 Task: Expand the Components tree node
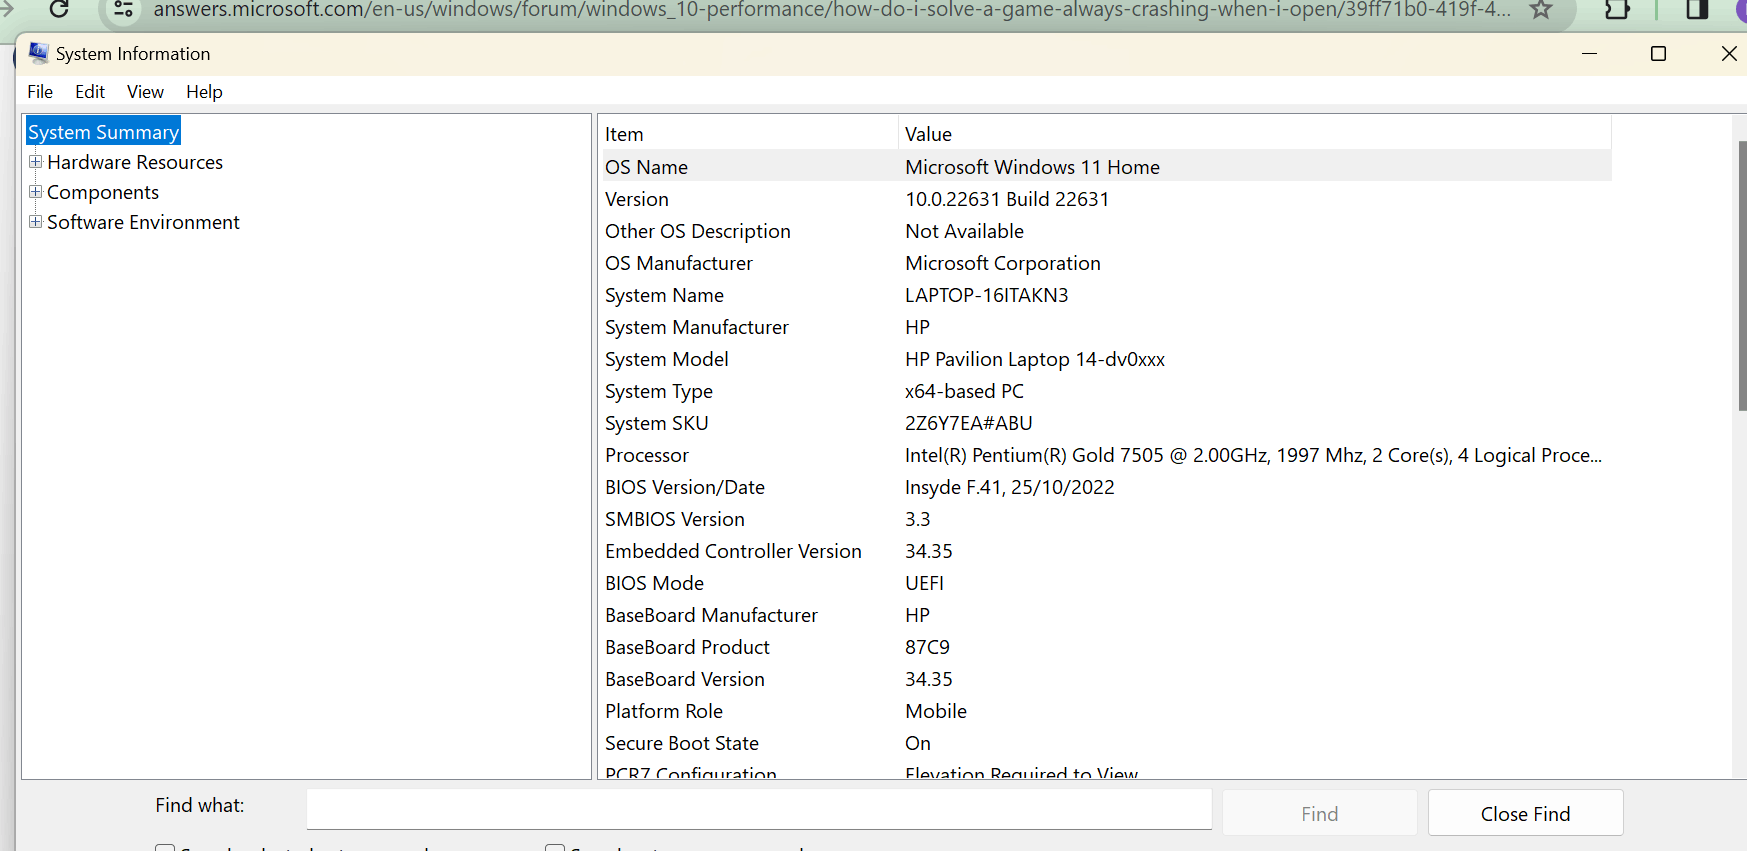[36, 192]
